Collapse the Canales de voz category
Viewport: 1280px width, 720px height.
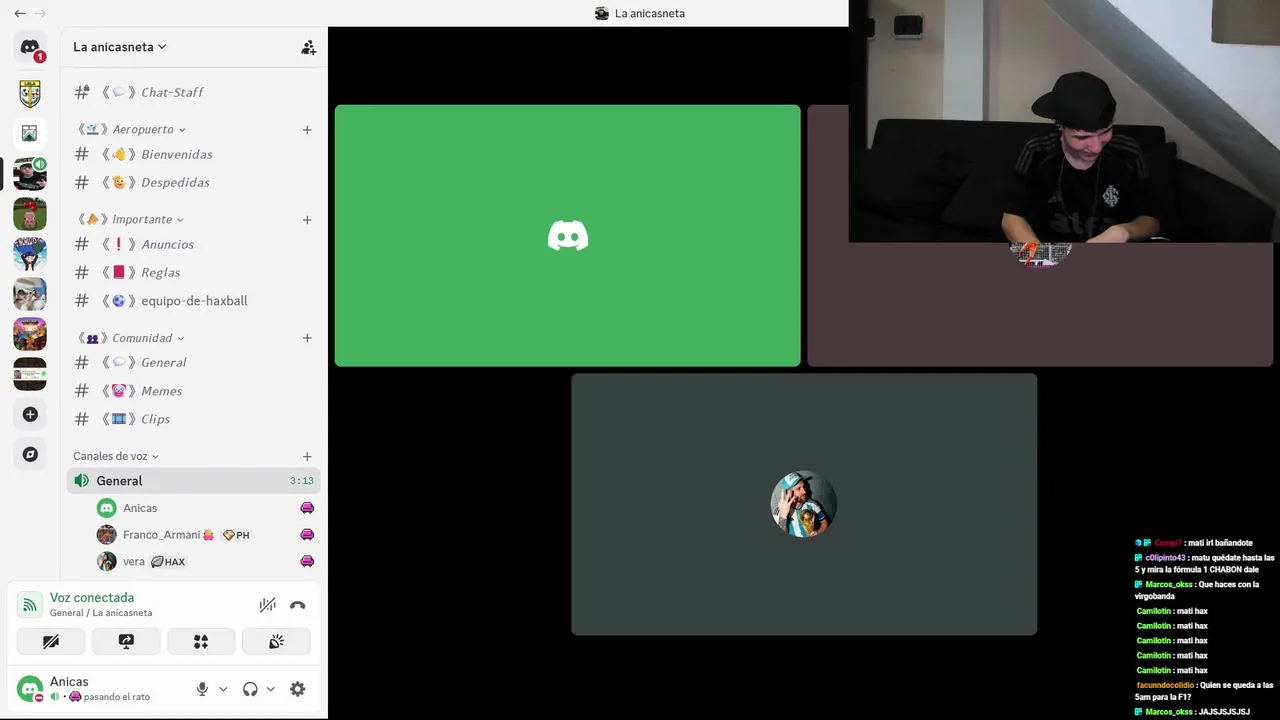point(116,456)
